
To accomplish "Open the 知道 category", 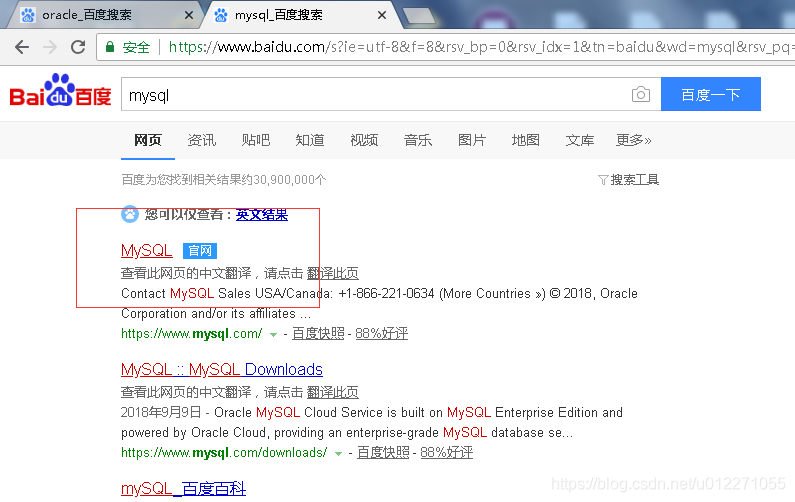I will tap(310, 140).
